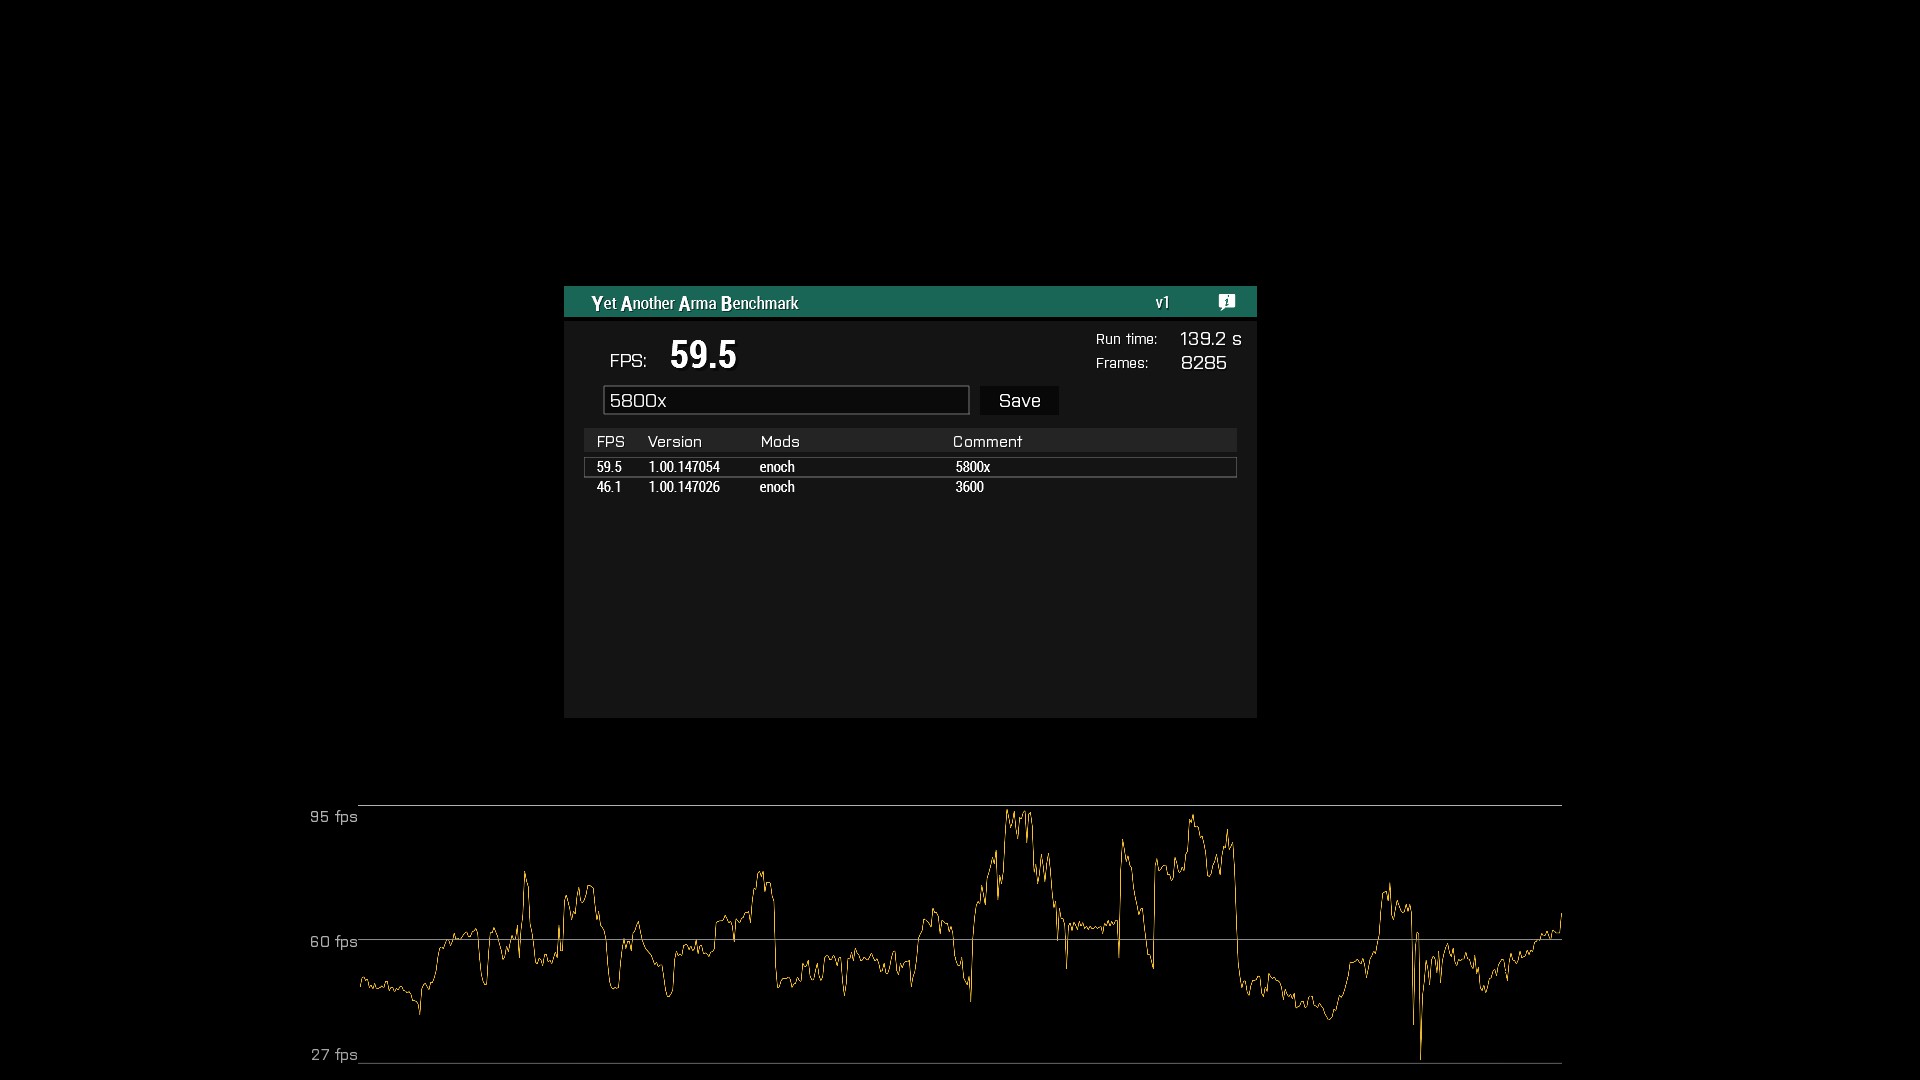
Task: Click the large 59.5 FPS readout
Action: click(702, 355)
